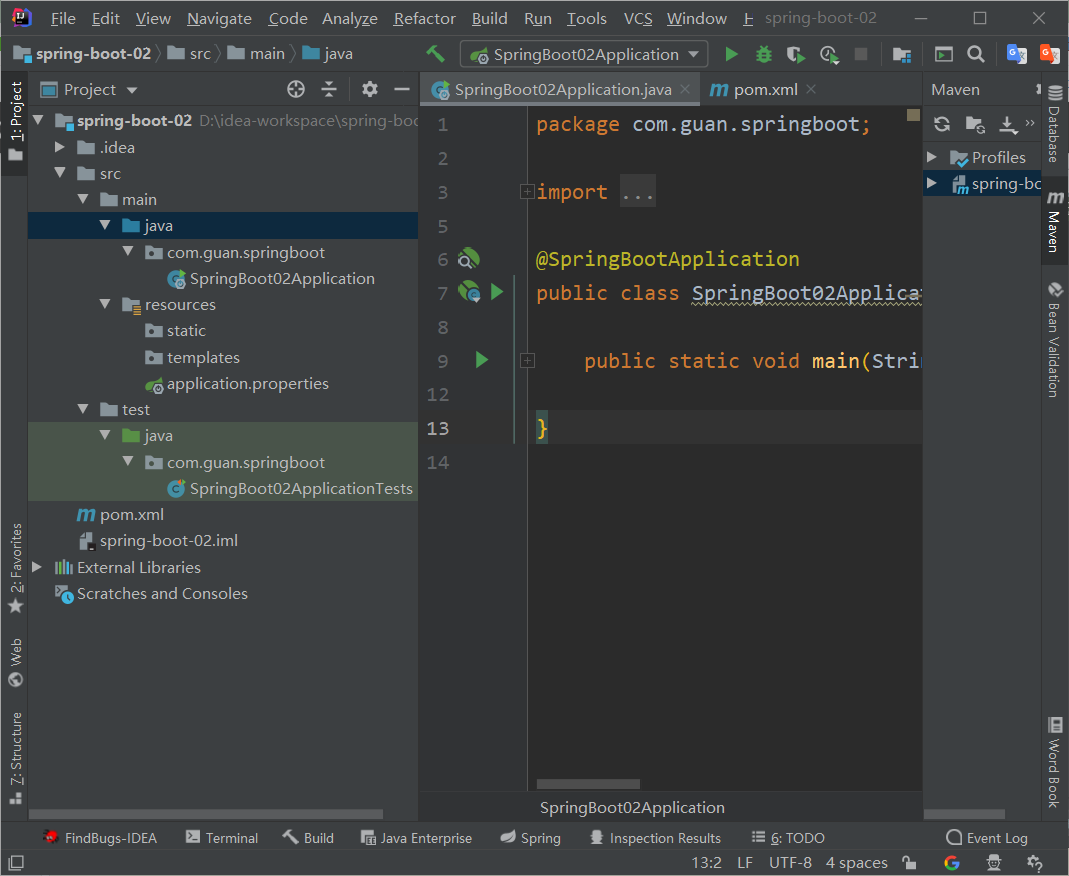
Task: Click the Spring bean gutter icon on line 6
Action: point(468,259)
